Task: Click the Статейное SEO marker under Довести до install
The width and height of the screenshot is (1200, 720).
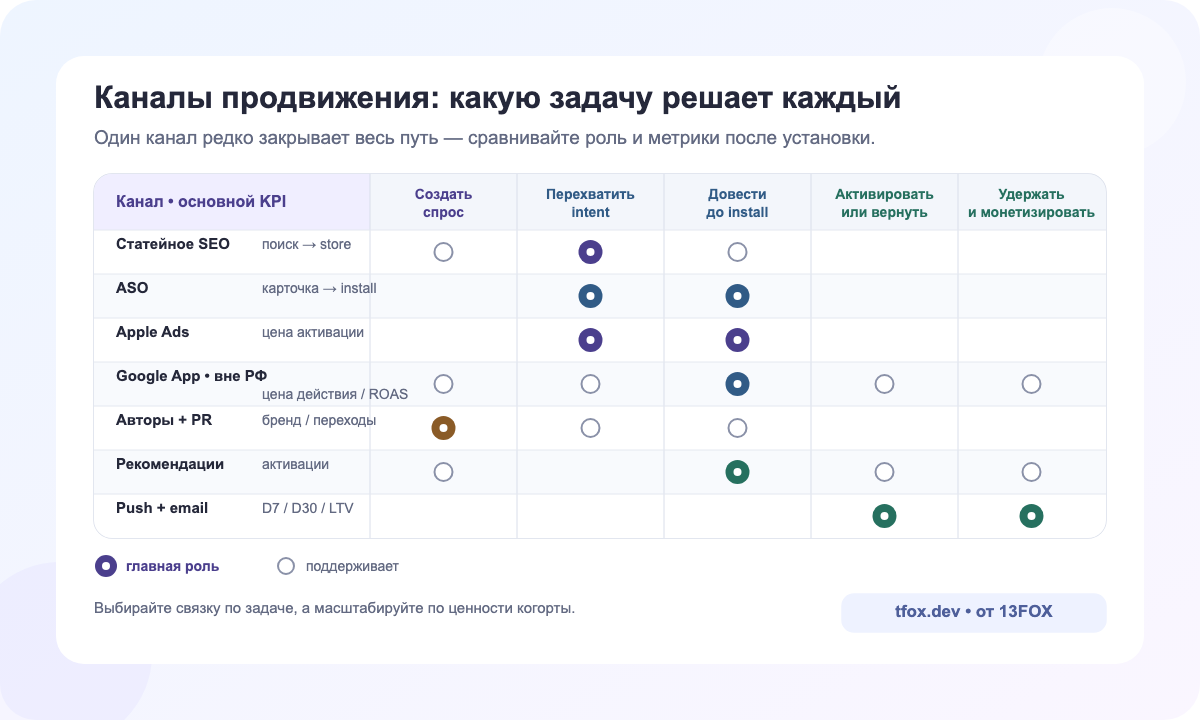Action: click(x=738, y=252)
